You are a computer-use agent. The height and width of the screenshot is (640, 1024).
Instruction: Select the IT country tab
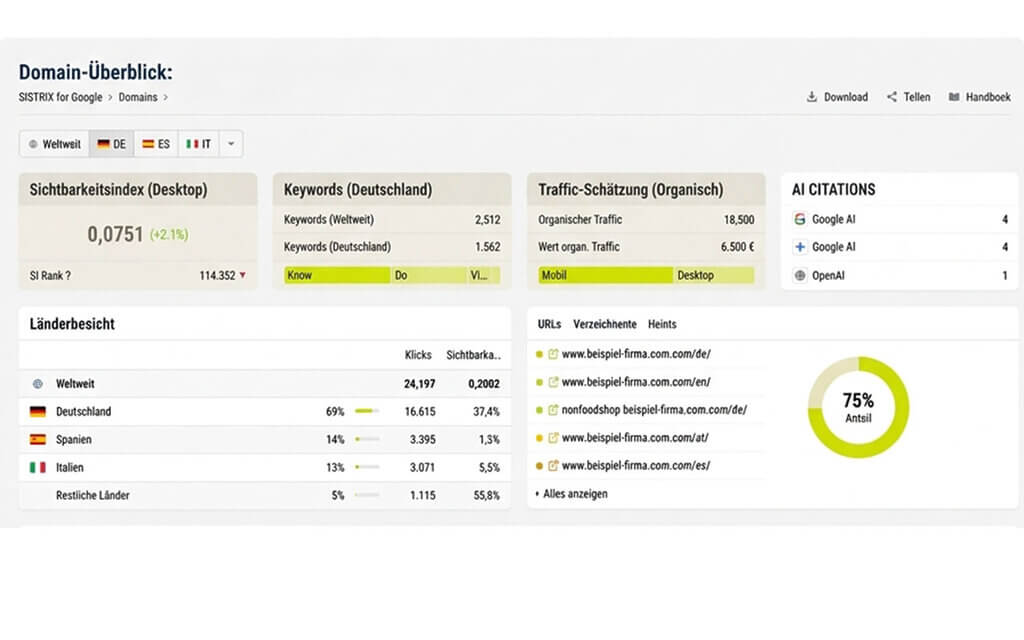click(199, 144)
